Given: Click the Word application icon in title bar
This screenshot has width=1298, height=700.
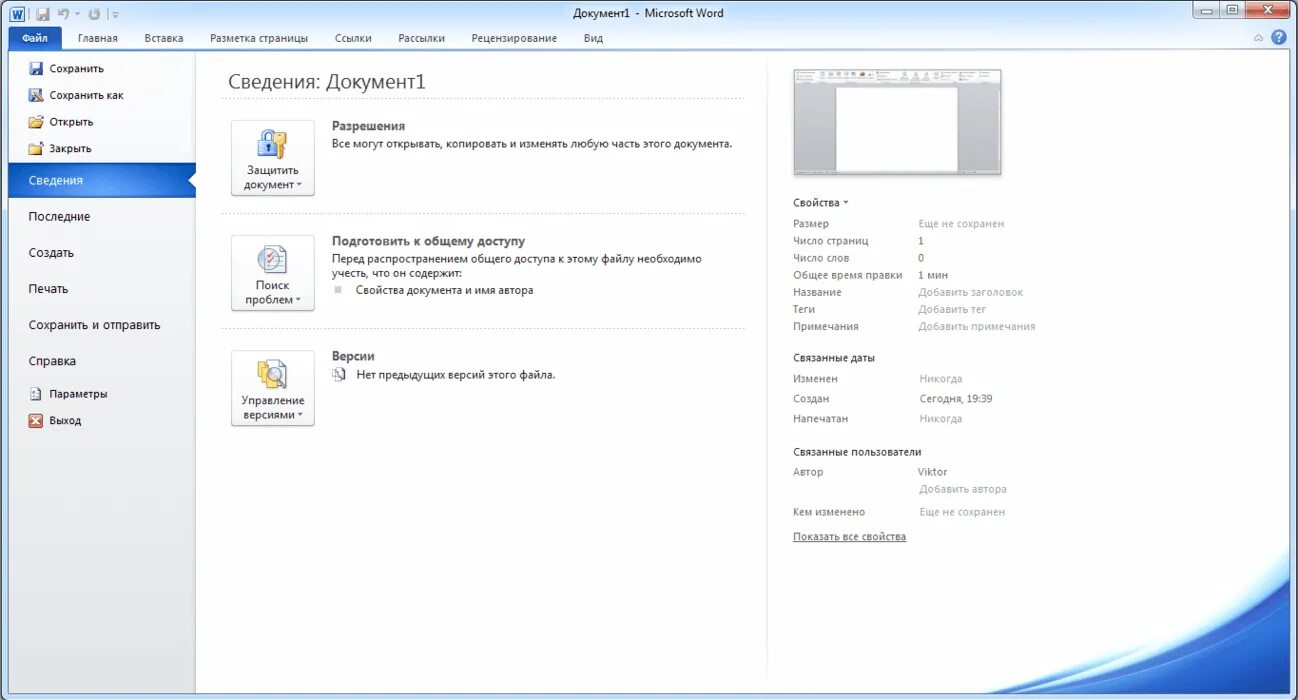Looking at the screenshot, I should tap(18, 14).
